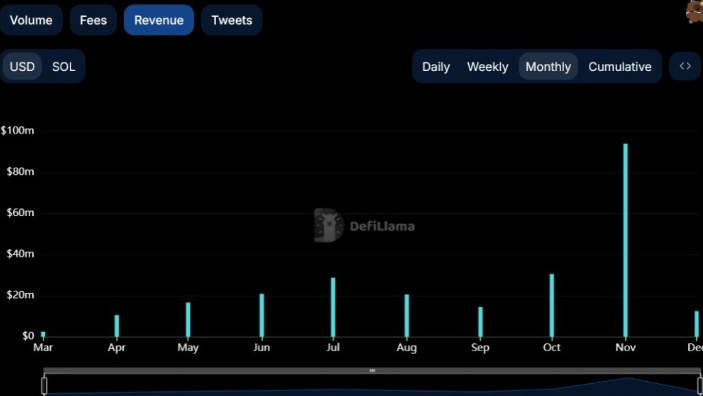Click the Sep month label

[x=480, y=348]
